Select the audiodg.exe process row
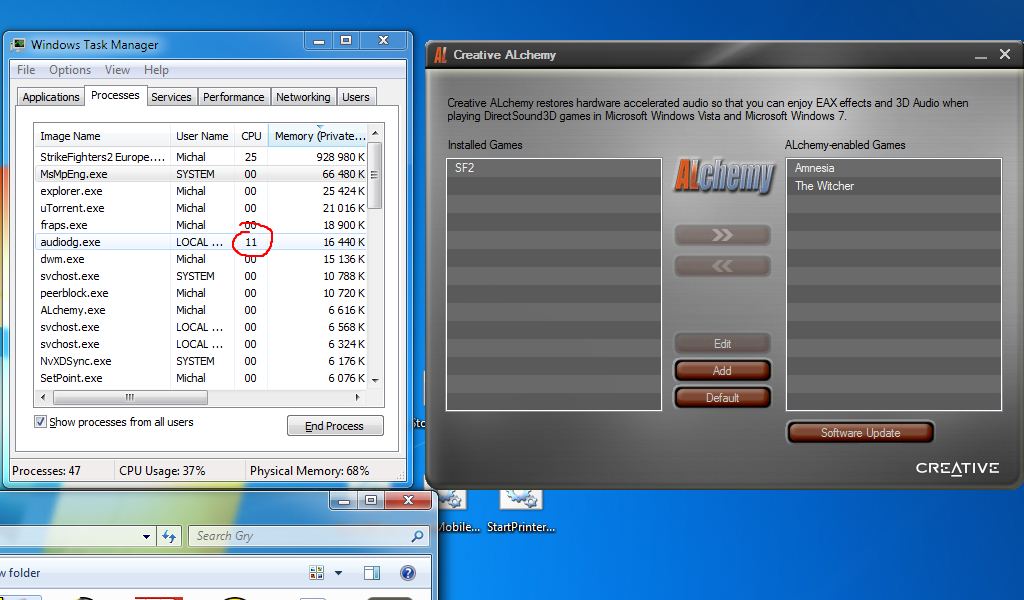The width and height of the screenshot is (1024, 600). point(201,242)
